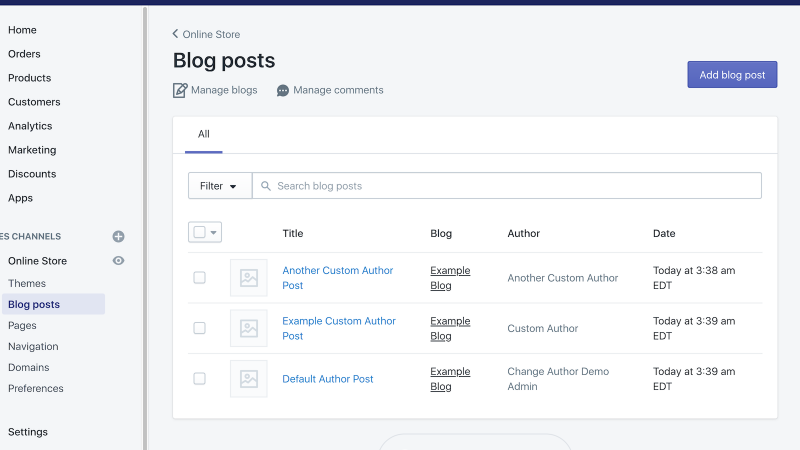
Task: Click the Manage blogs link
Action: coord(224,90)
